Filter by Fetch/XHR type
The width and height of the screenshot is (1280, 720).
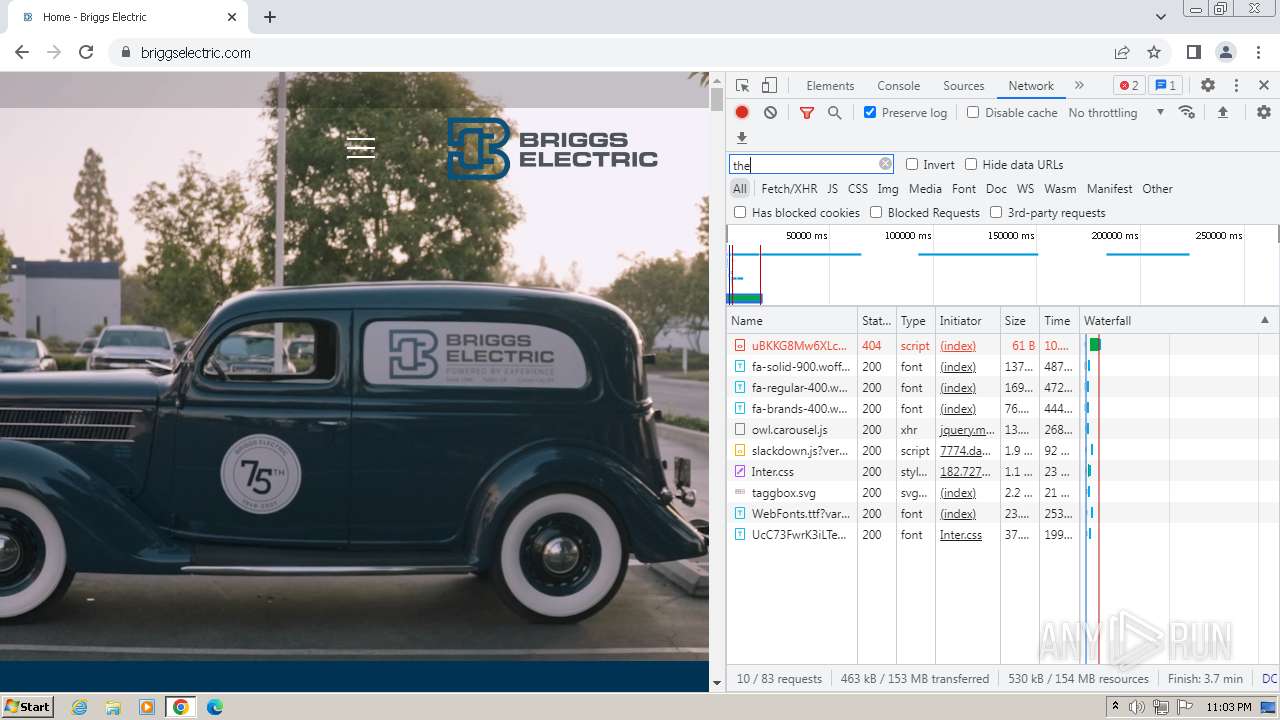(789, 189)
